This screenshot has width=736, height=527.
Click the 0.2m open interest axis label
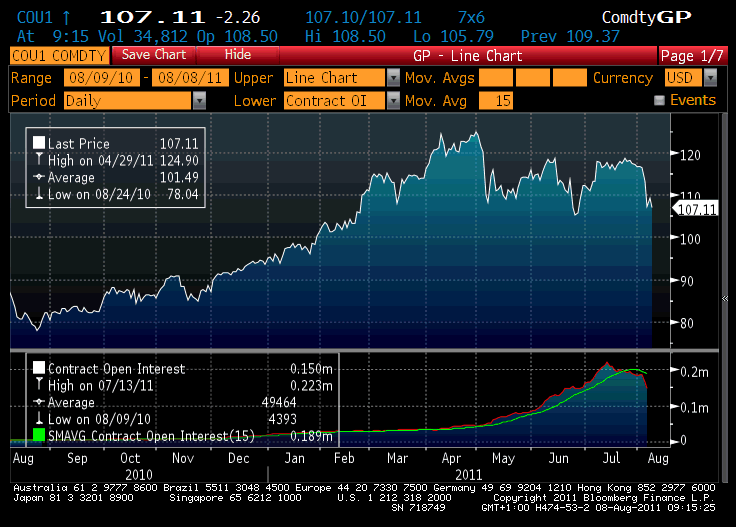[694, 372]
